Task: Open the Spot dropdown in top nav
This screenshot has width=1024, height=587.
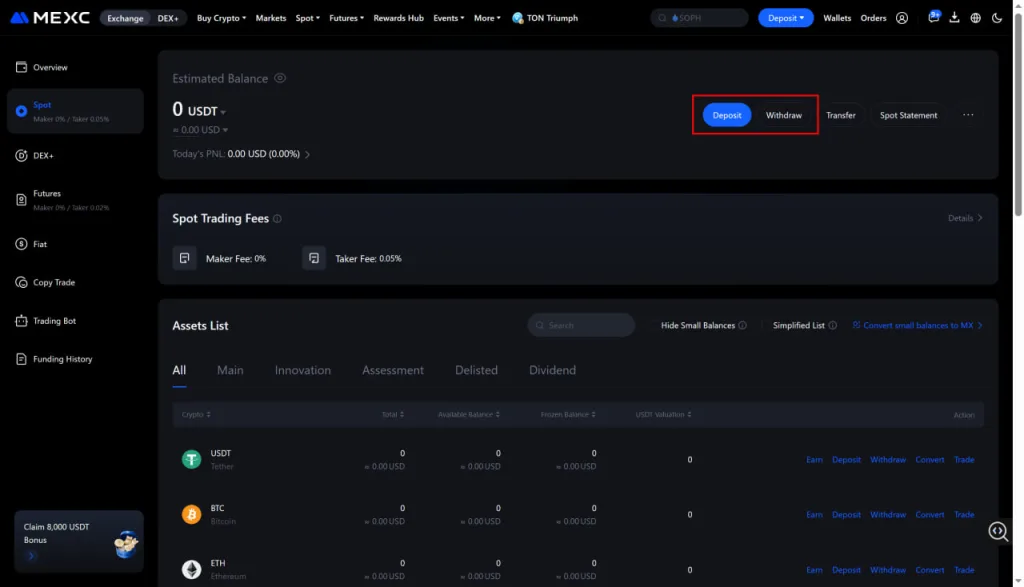Action: (308, 18)
